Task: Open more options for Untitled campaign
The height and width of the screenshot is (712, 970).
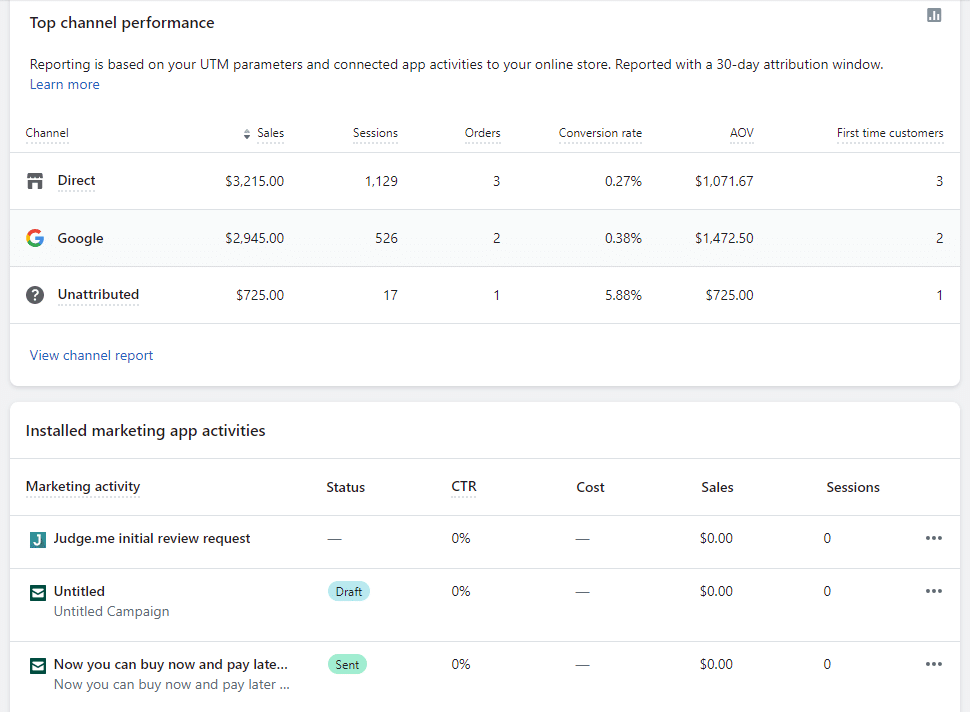Action: (933, 591)
